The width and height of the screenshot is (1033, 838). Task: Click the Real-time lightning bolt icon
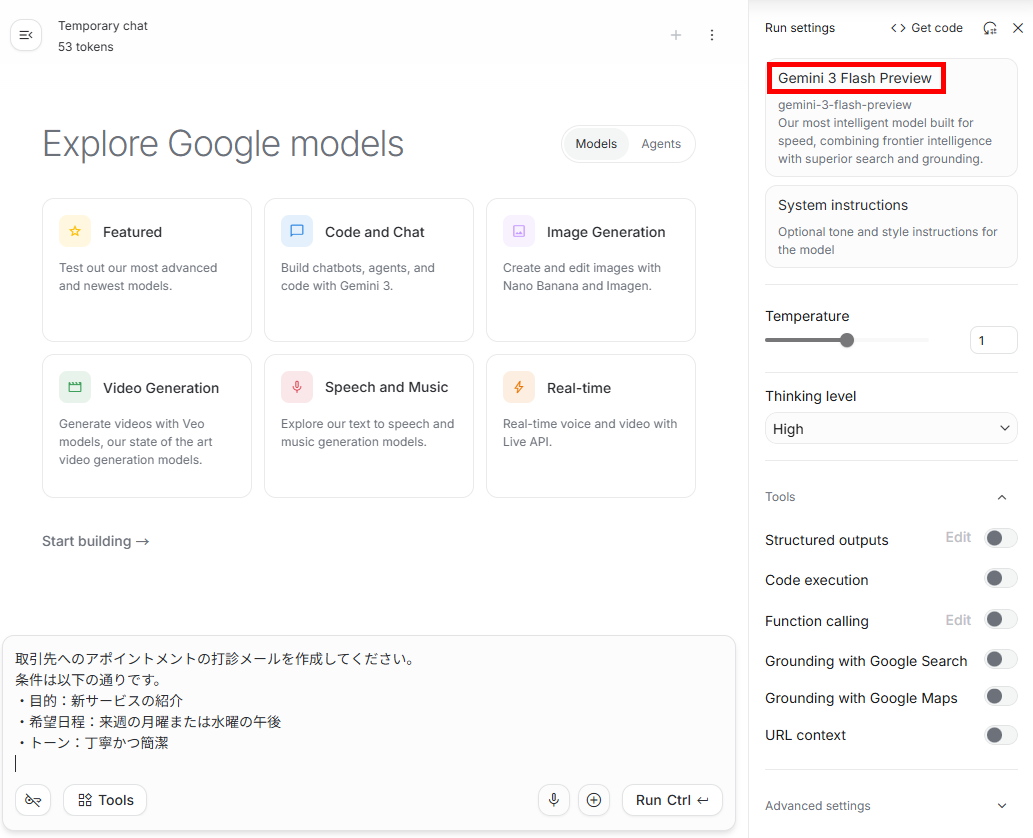point(519,387)
